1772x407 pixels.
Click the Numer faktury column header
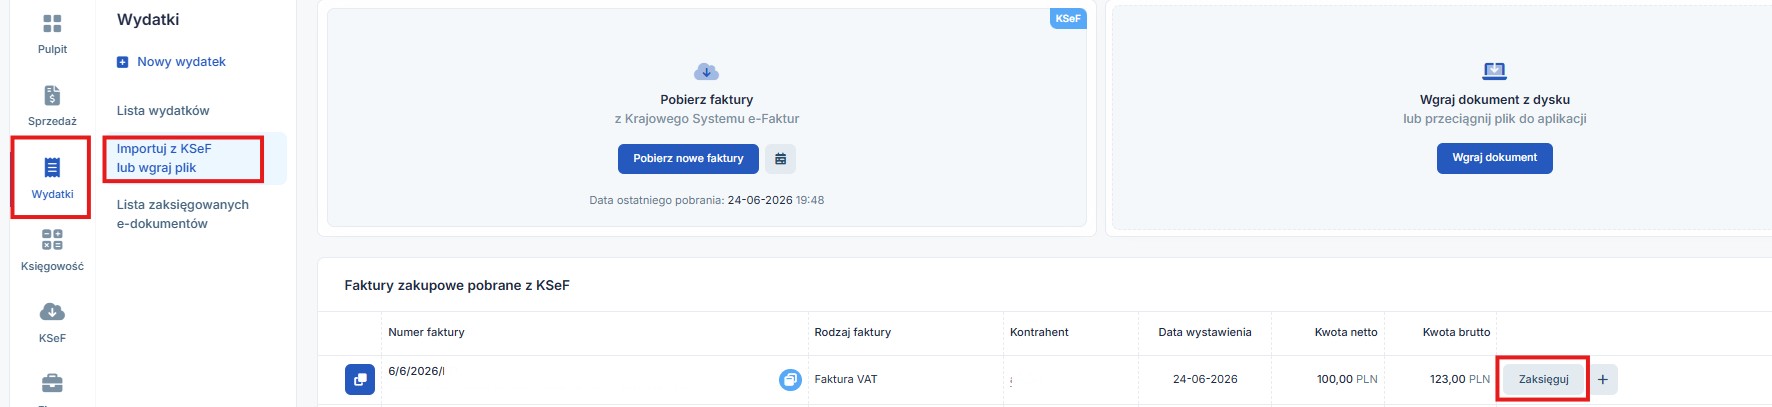(426, 333)
